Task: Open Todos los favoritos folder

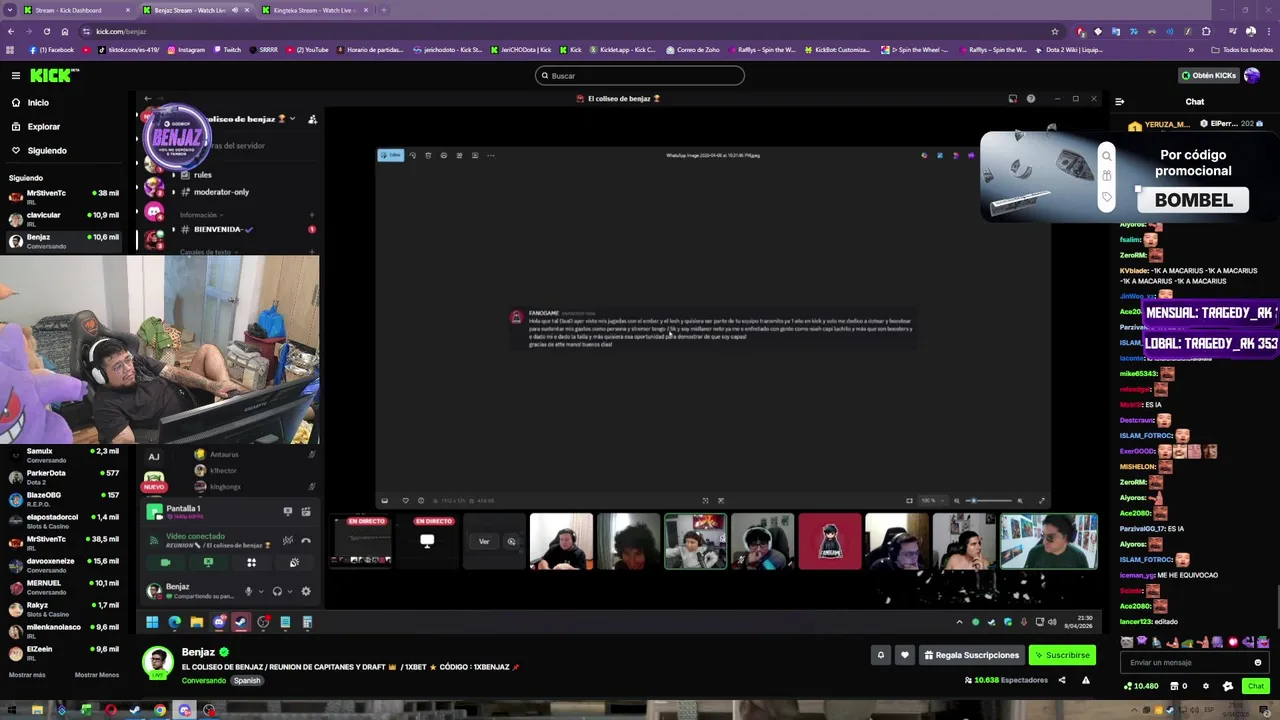Action: (1242, 49)
